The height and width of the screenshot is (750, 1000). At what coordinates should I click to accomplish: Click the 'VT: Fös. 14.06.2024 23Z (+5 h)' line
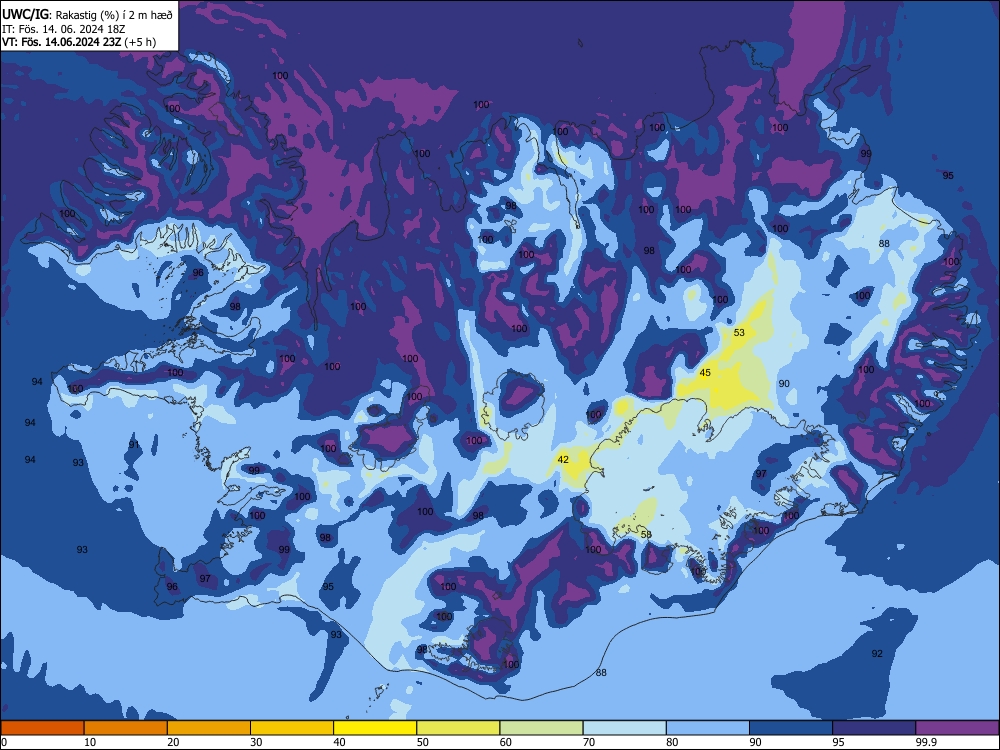(x=79, y=42)
